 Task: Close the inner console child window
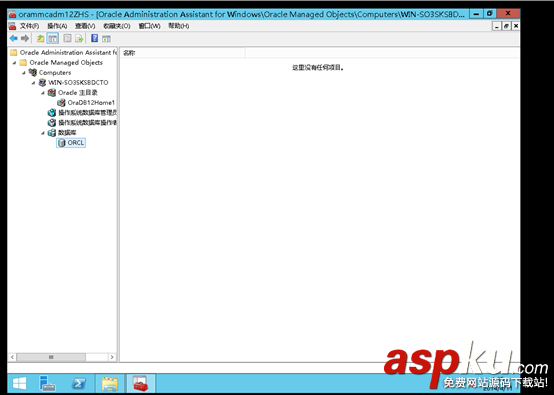point(515,26)
